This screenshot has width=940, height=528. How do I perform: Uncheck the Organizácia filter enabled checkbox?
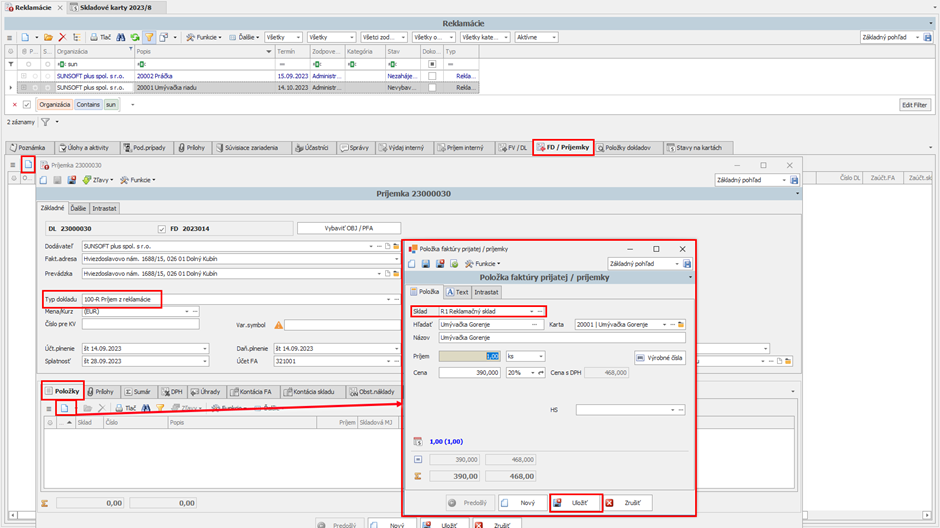pos(27,104)
